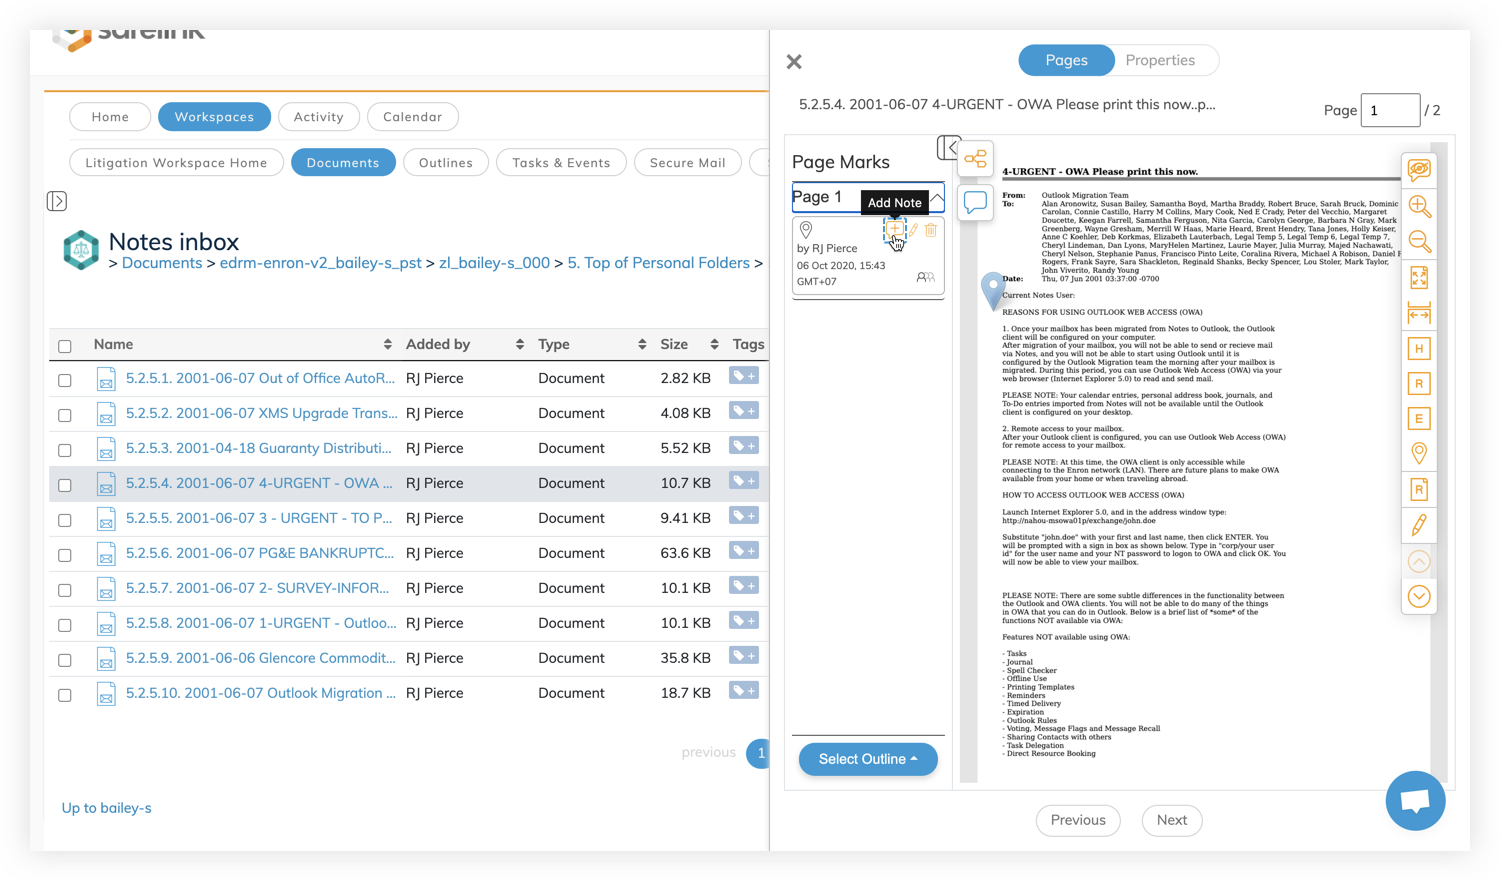This screenshot has height=881, width=1500.
Task: Close the document preview panel
Action: (794, 62)
